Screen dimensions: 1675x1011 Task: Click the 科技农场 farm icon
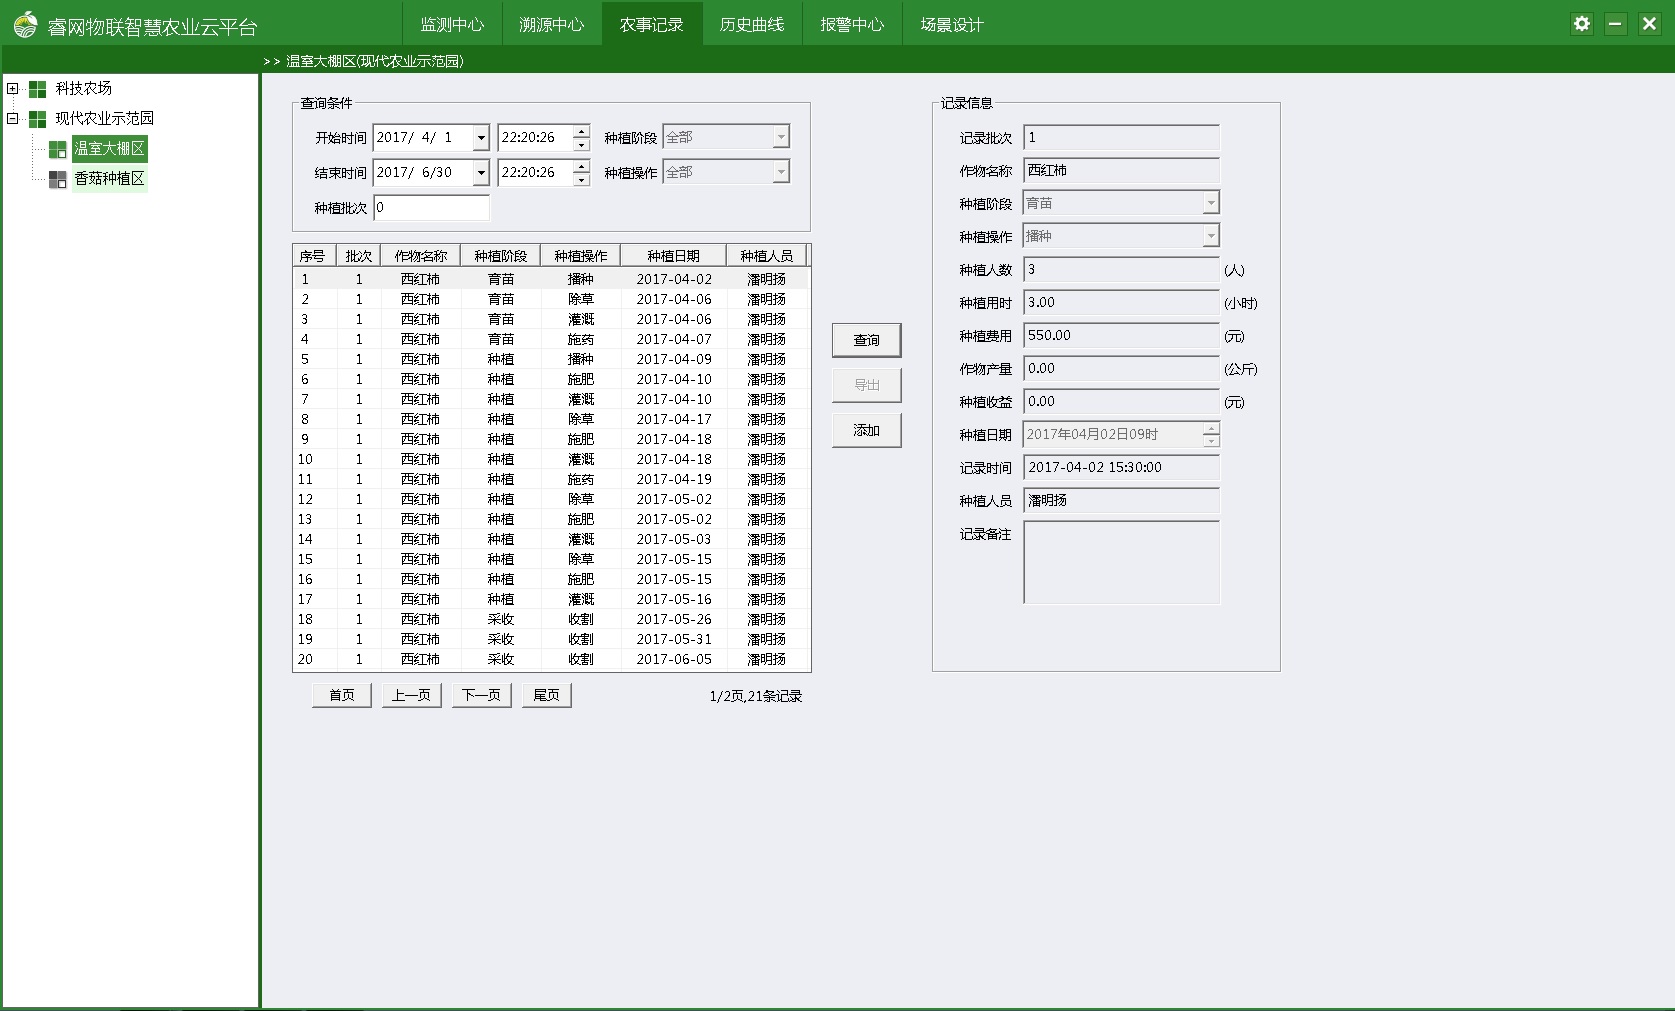(x=37, y=89)
